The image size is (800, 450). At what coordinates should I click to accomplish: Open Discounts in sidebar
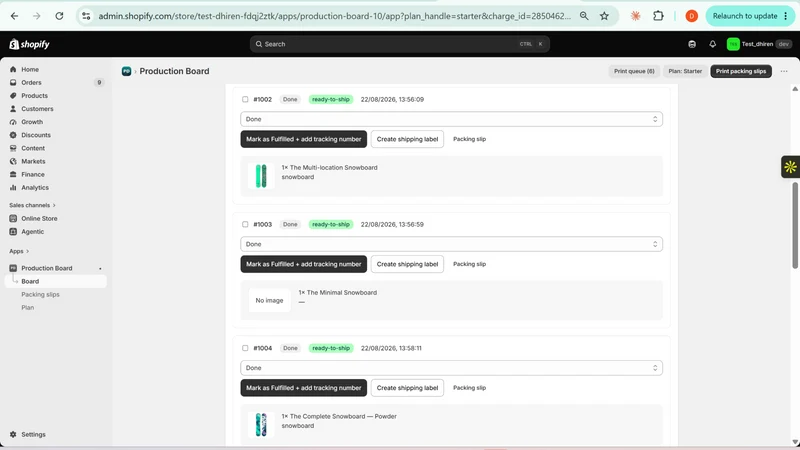pos(36,135)
